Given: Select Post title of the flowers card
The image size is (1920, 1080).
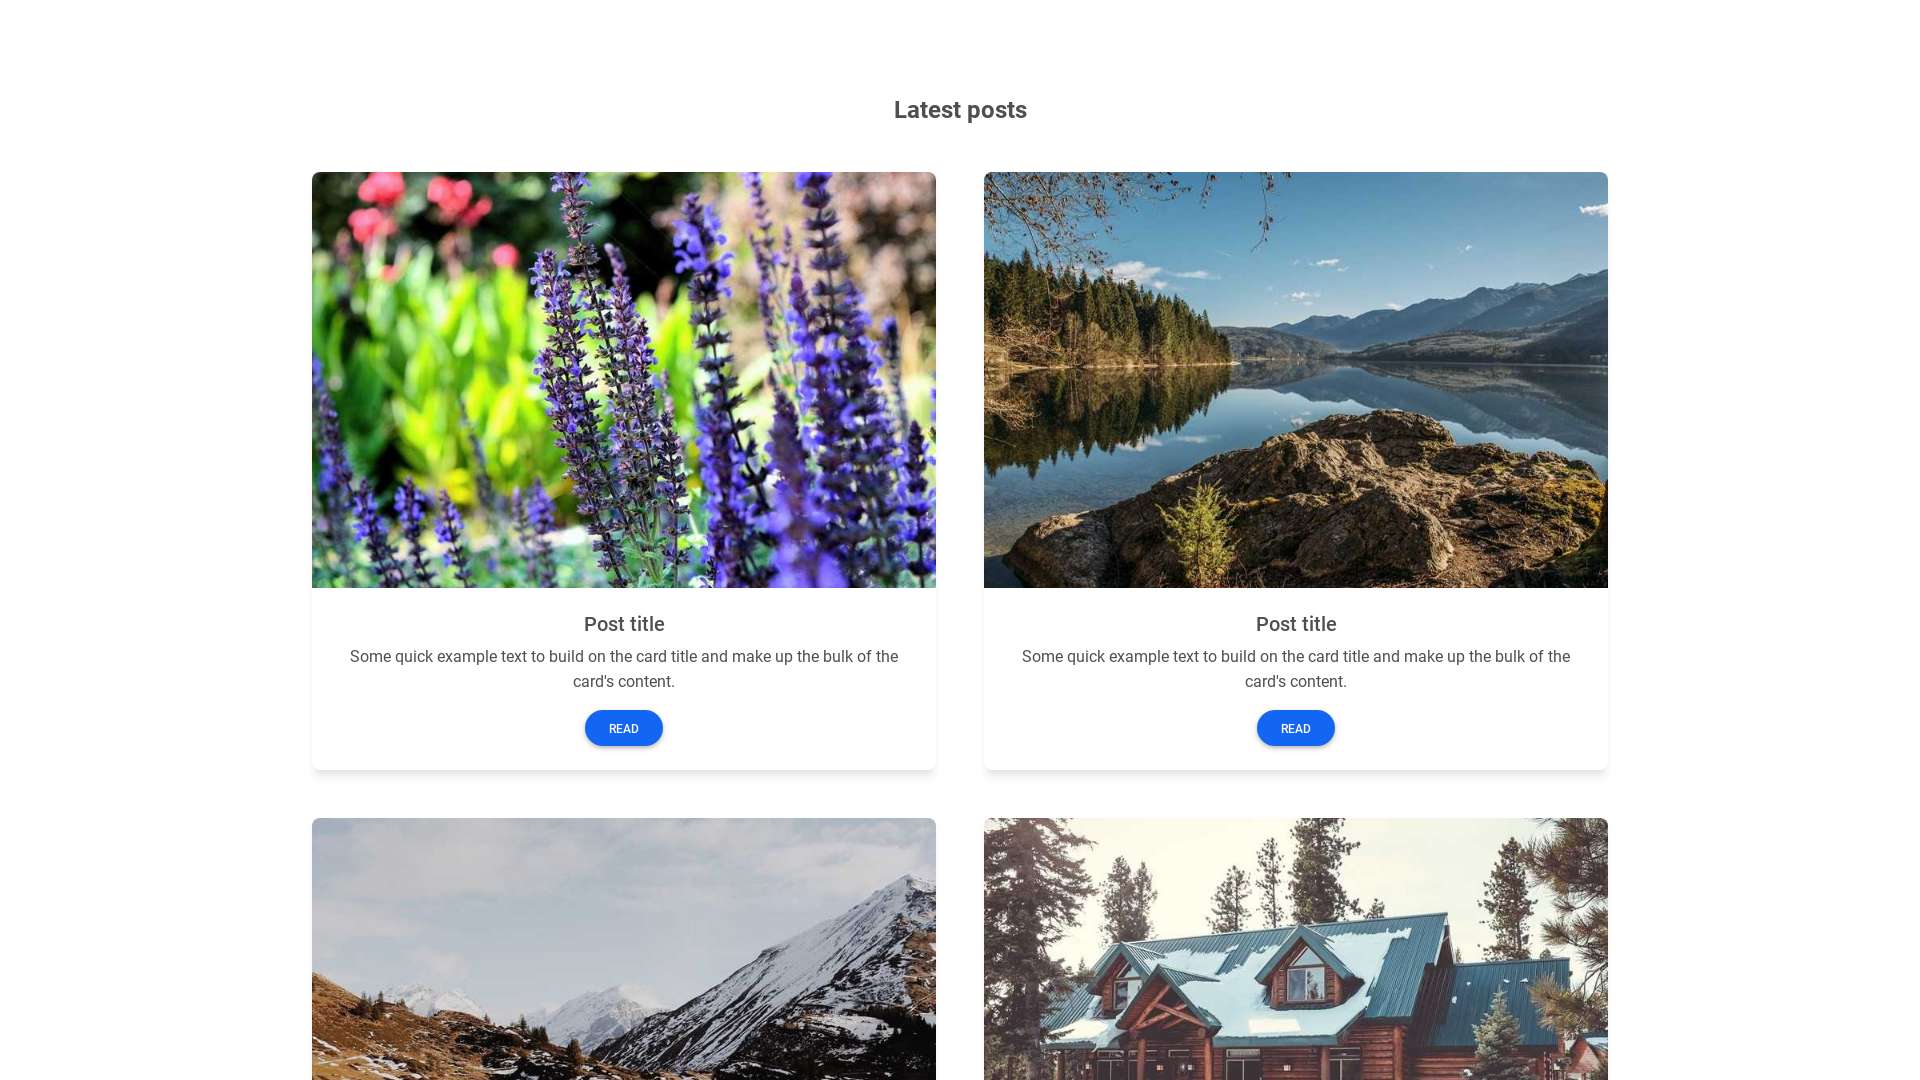Looking at the screenshot, I should pyautogui.click(x=624, y=624).
